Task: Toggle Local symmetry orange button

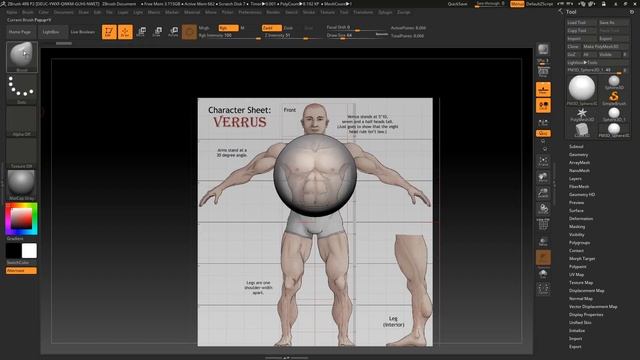Action: (543, 106)
